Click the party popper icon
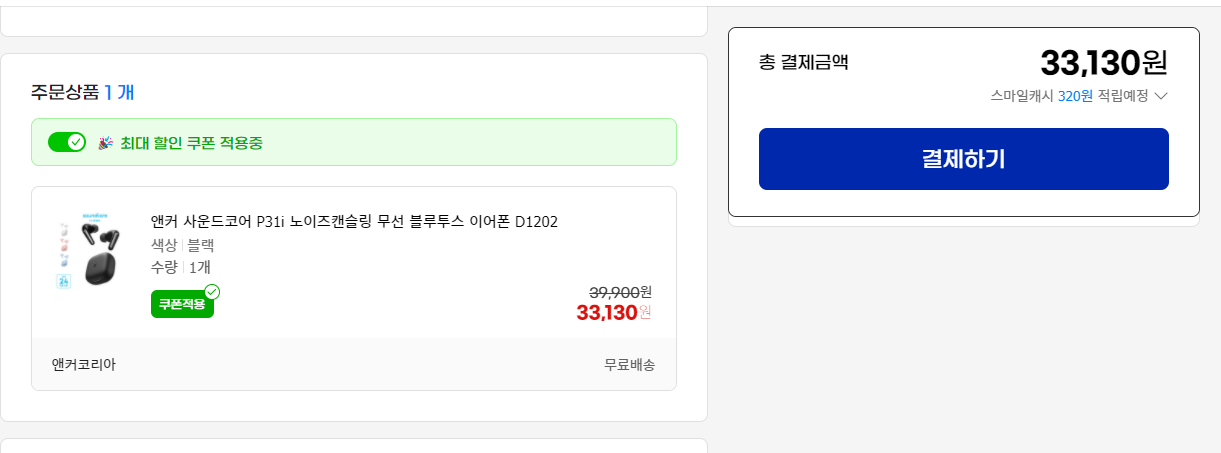This screenshot has height=453, width=1221. coord(105,143)
